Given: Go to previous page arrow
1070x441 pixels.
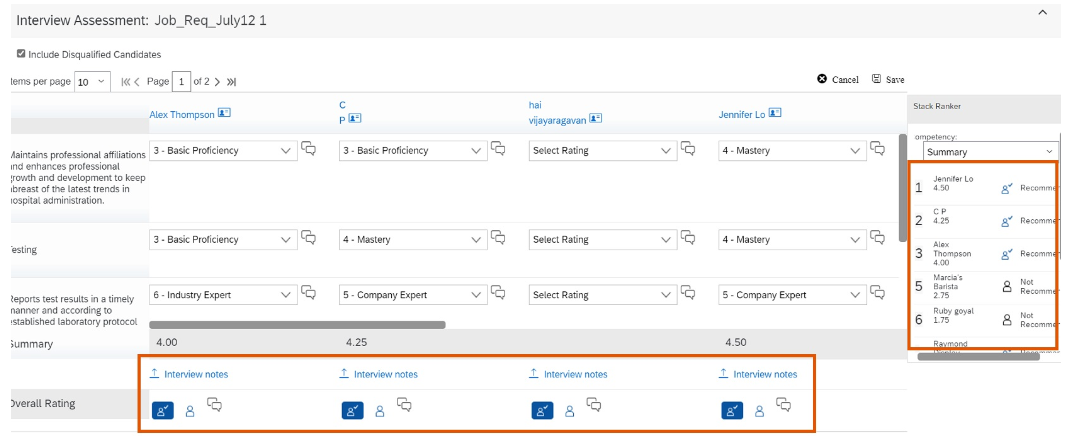Looking at the screenshot, I should point(136,82).
